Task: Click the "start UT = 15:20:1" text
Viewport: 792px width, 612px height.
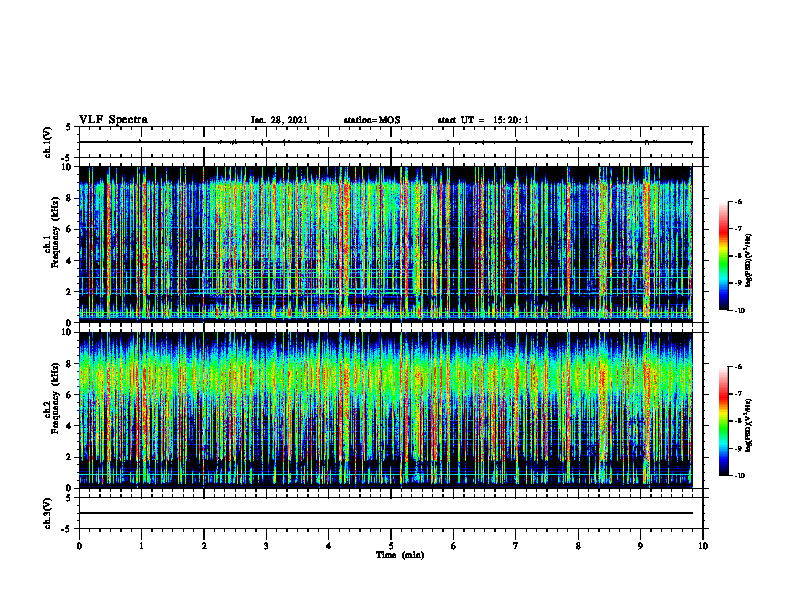Action: (483, 120)
